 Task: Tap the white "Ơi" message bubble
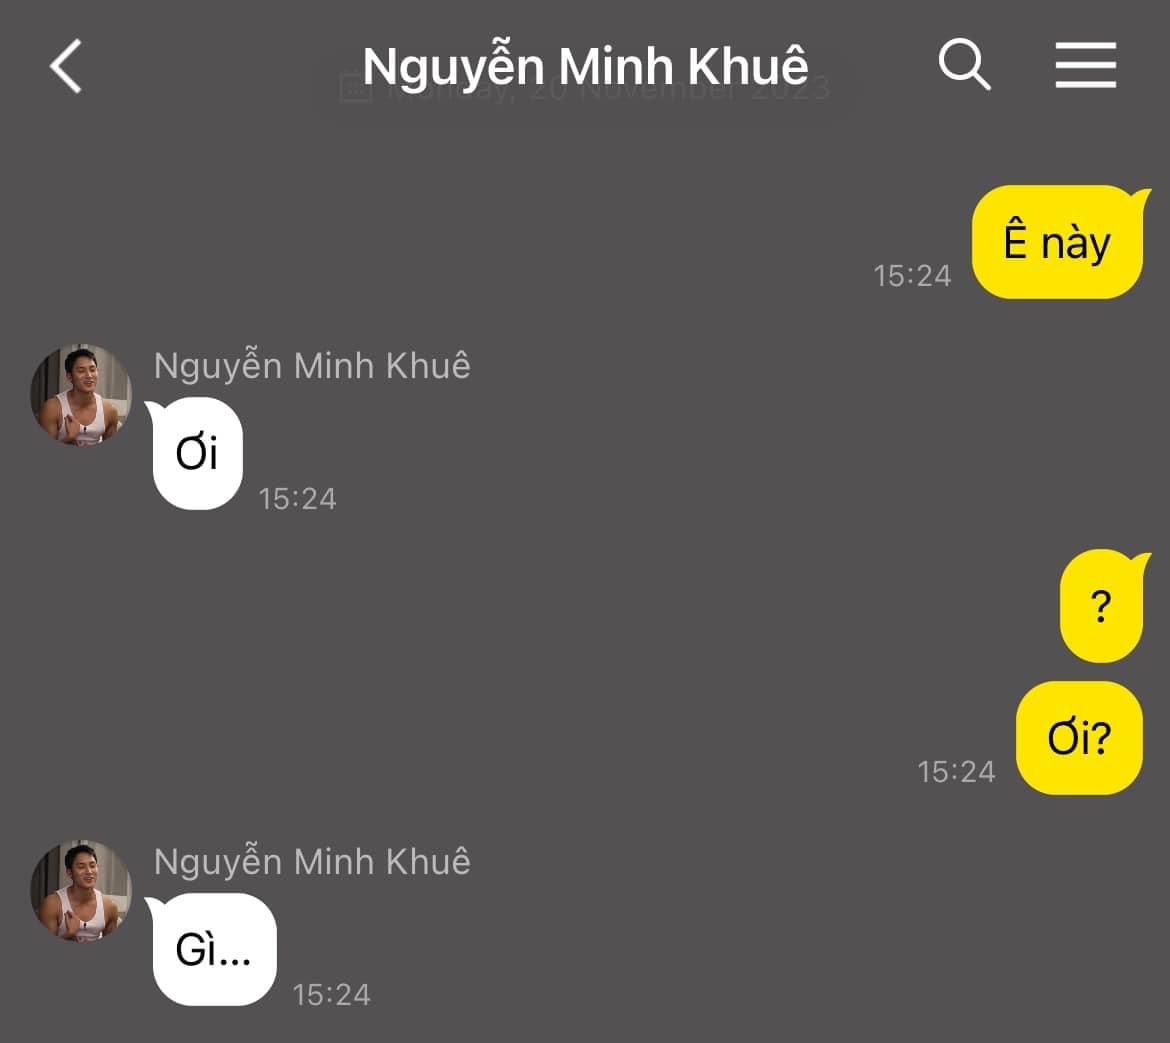[x=197, y=454]
